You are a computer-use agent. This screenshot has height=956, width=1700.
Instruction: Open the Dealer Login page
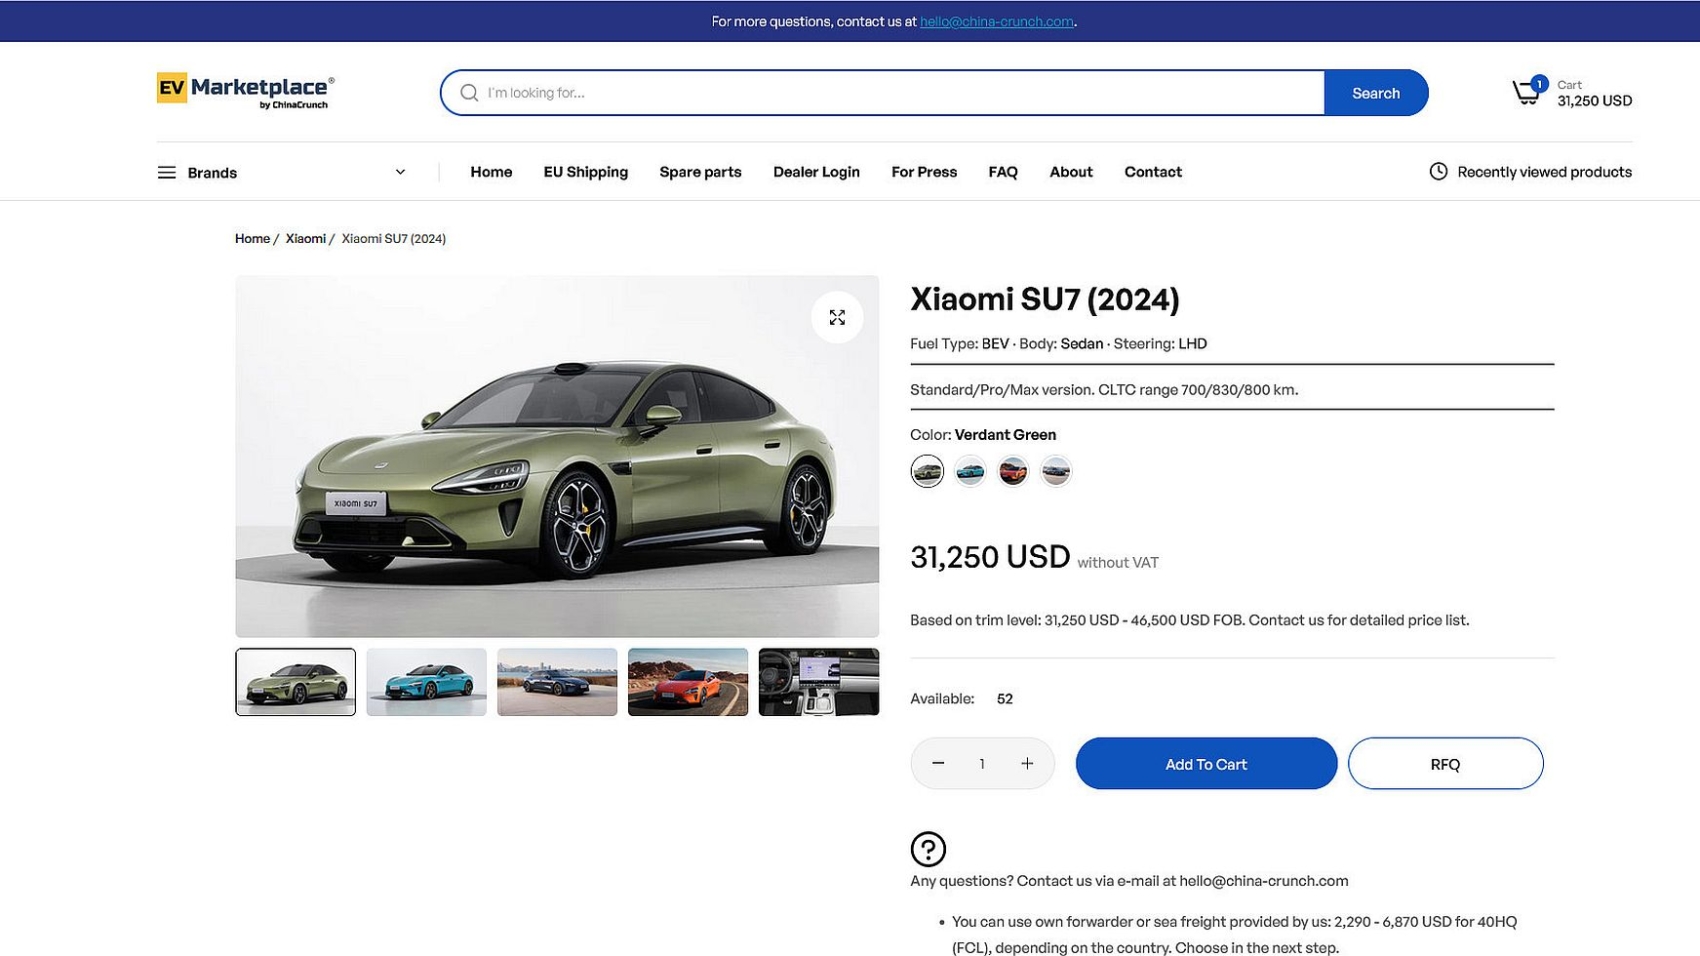[816, 172]
